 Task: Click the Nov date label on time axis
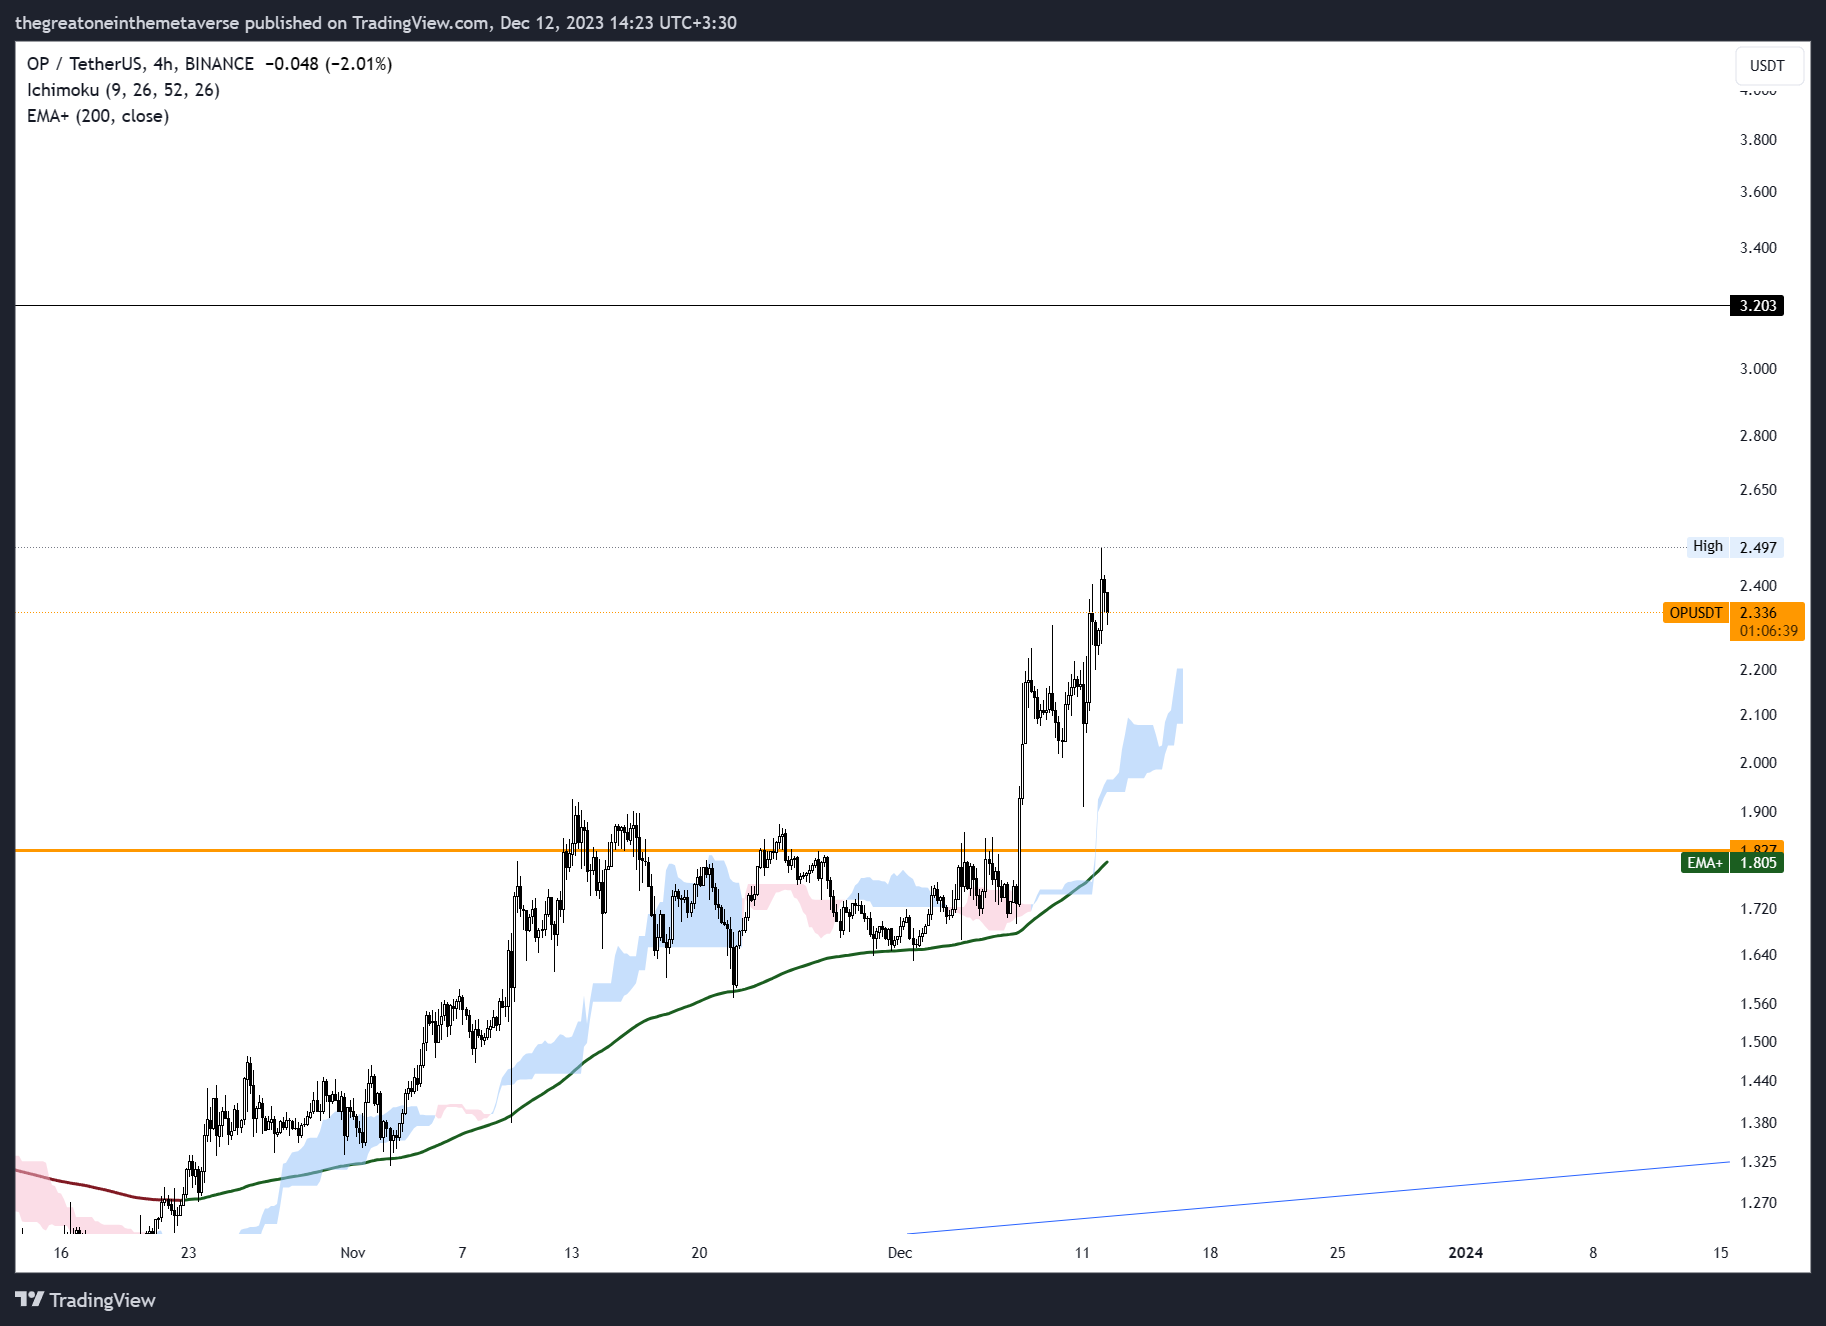353,1253
